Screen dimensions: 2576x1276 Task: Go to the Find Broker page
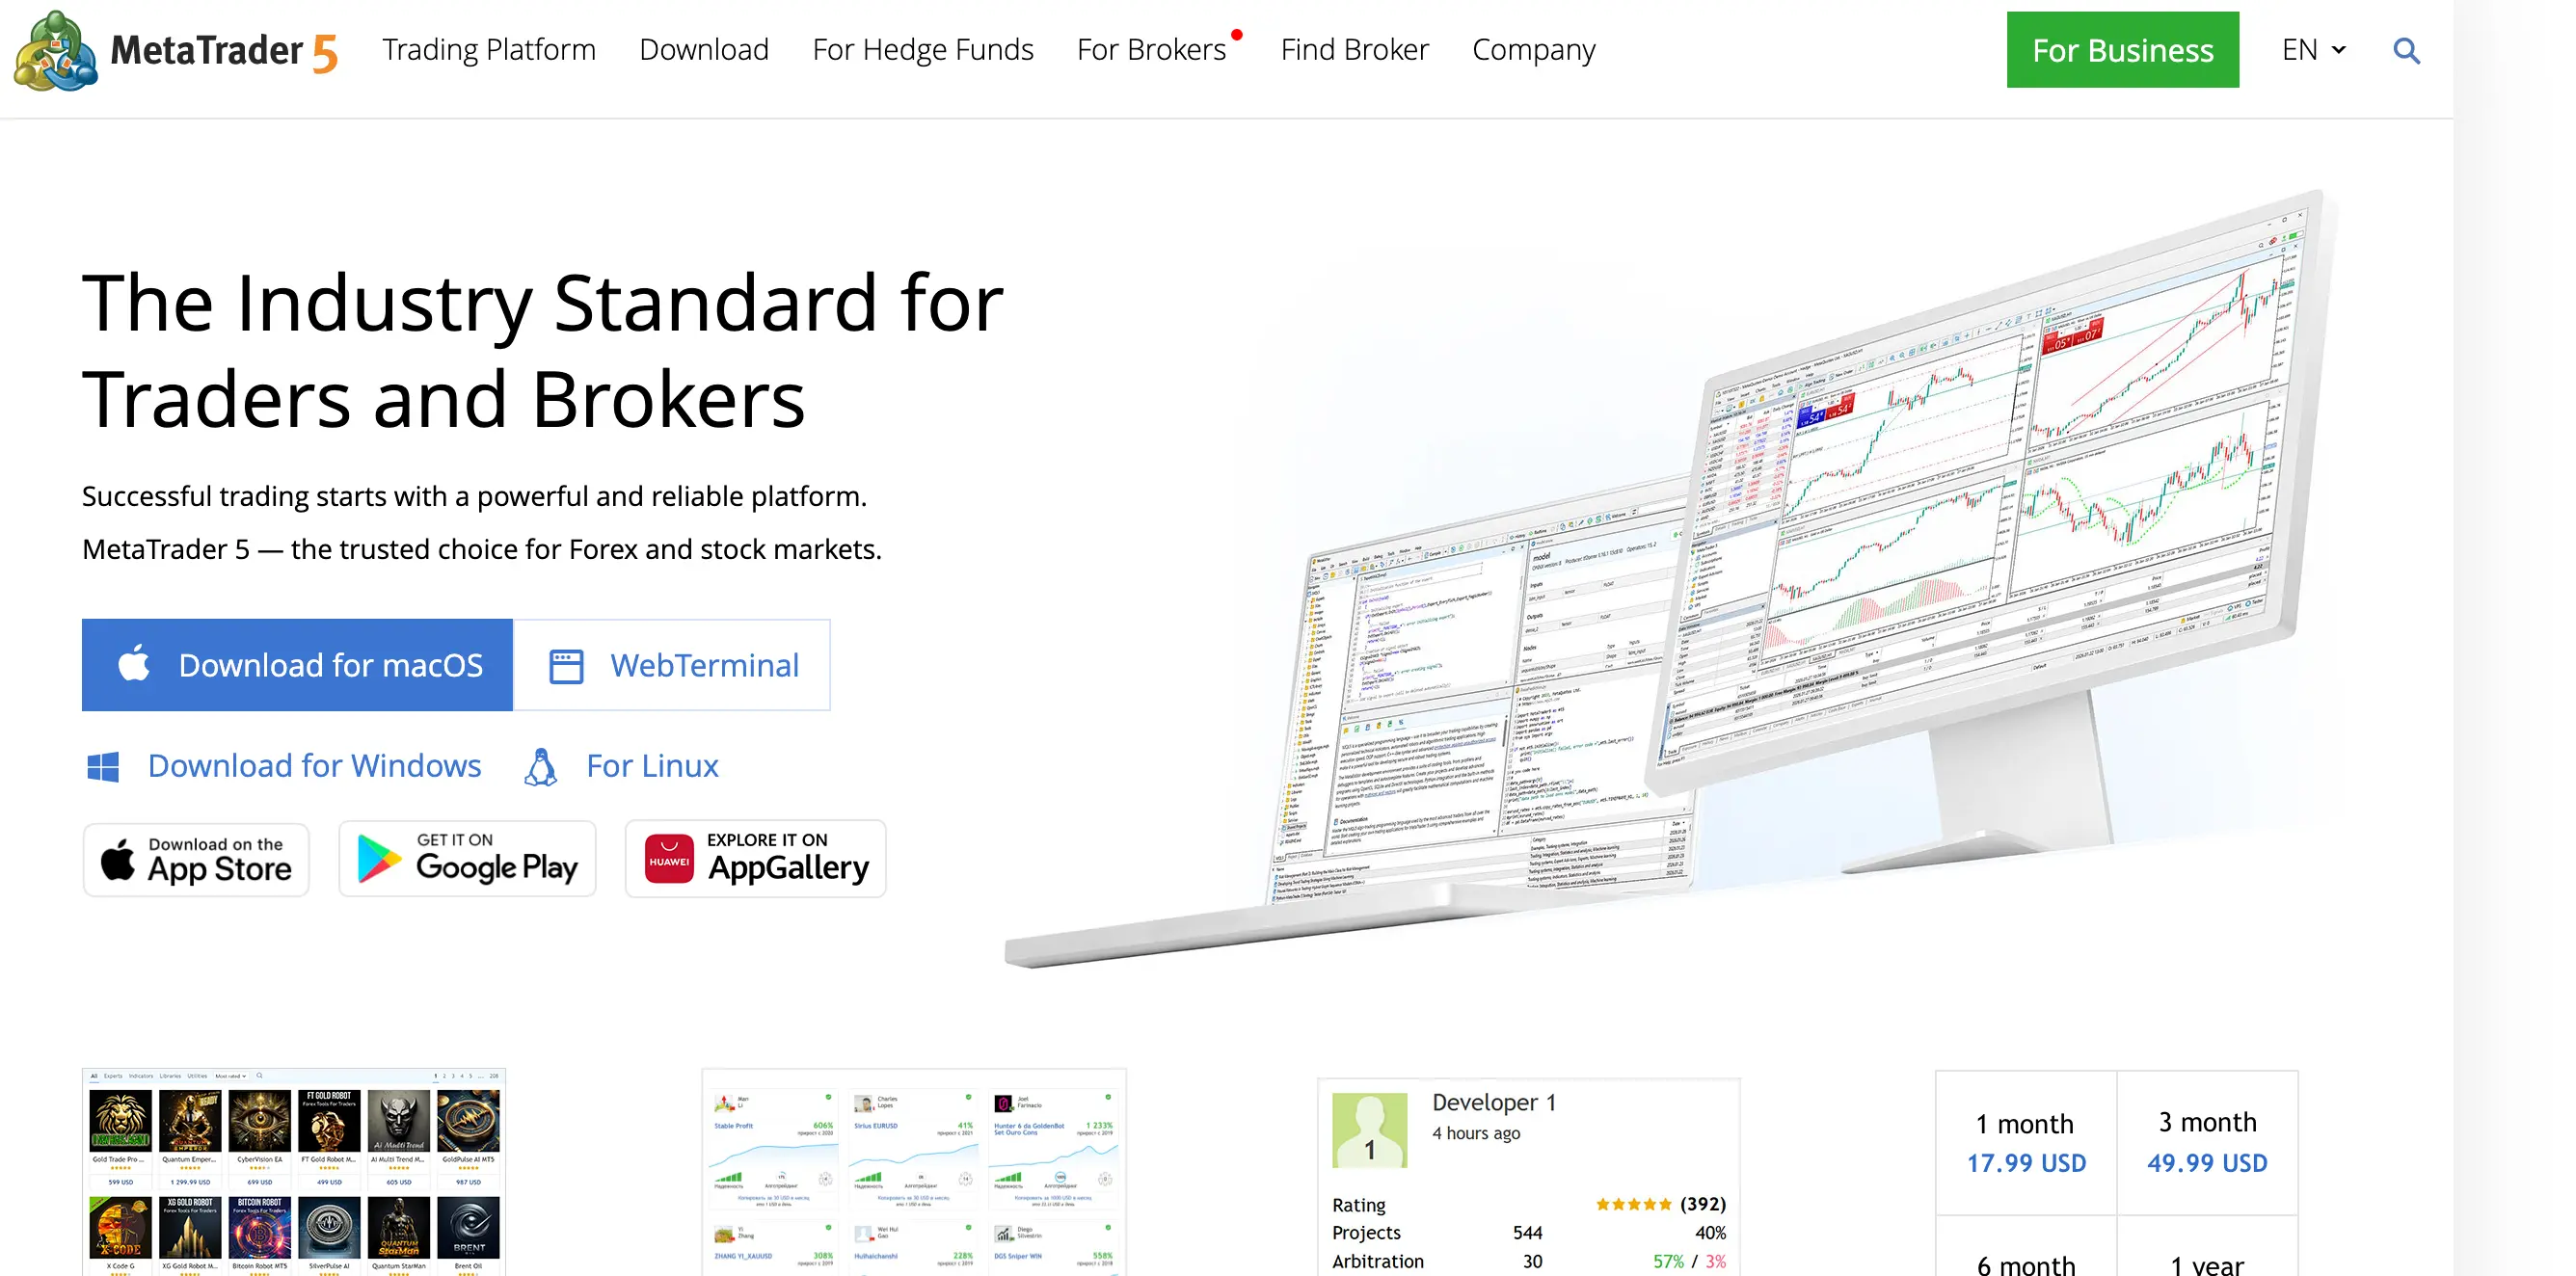tap(1355, 50)
